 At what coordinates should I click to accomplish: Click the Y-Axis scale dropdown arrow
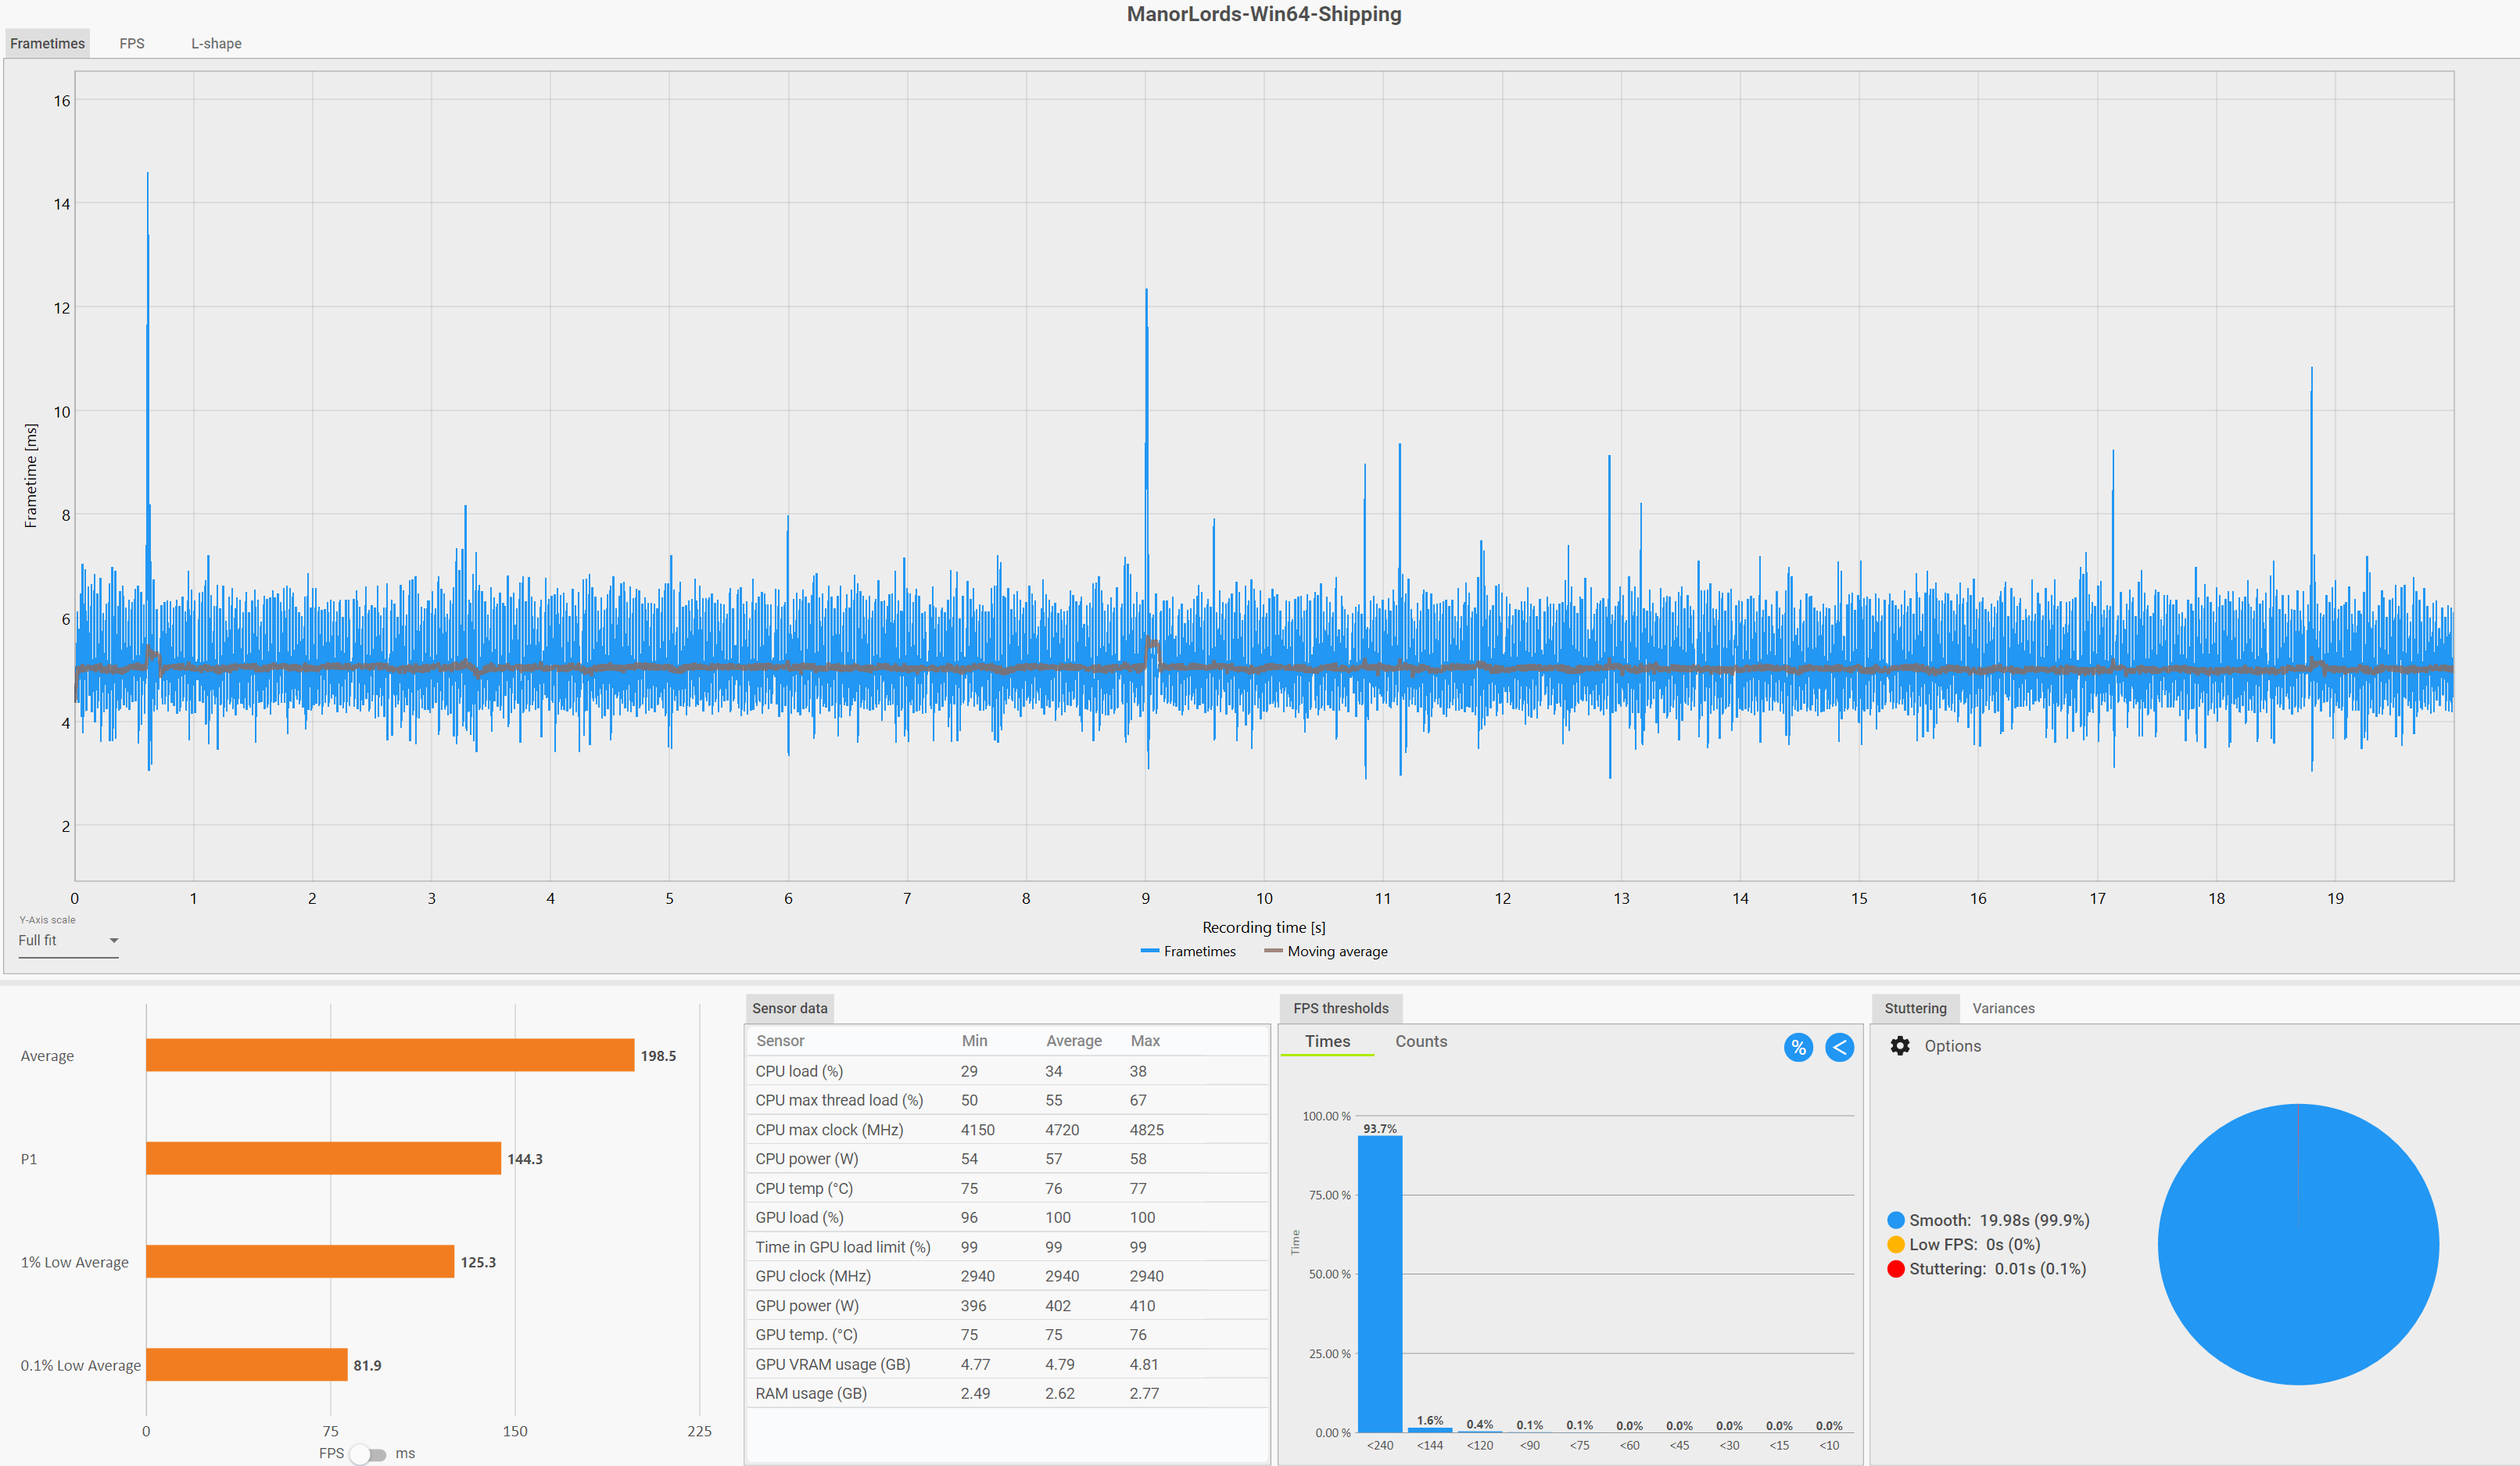pyautogui.click(x=114, y=940)
